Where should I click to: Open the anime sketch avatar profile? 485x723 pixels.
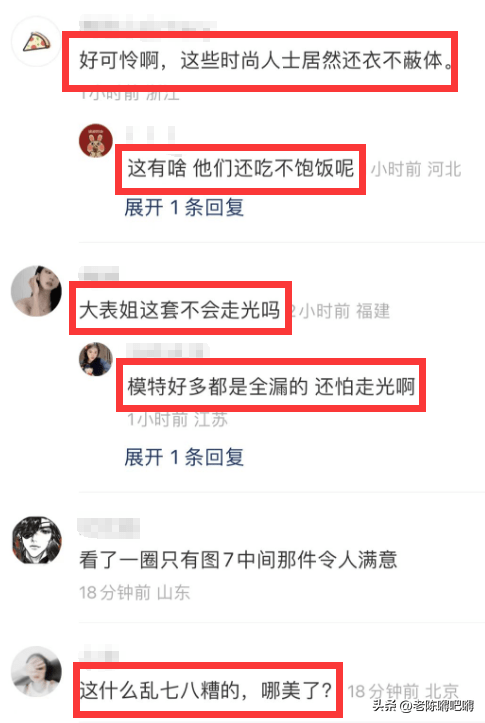36,540
